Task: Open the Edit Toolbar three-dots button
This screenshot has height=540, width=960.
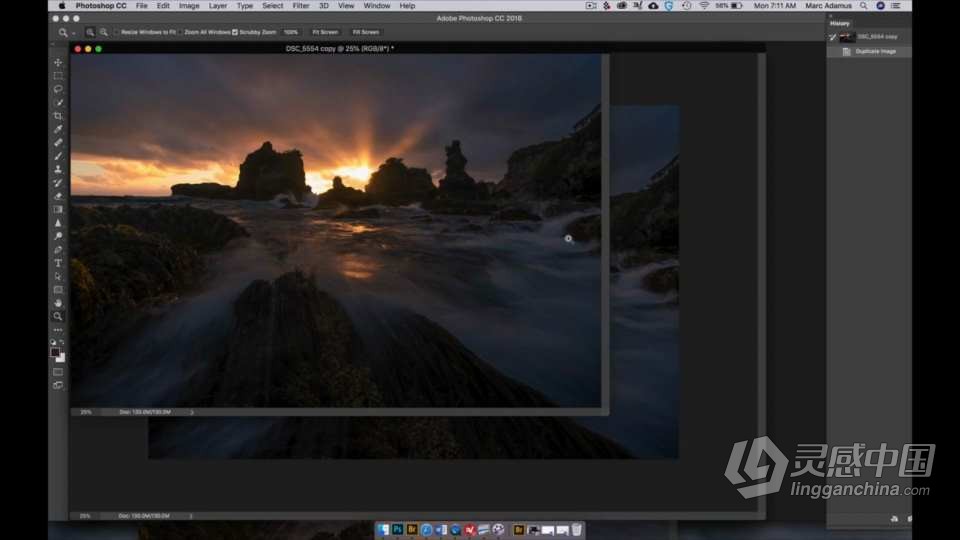Action: point(58,330)
